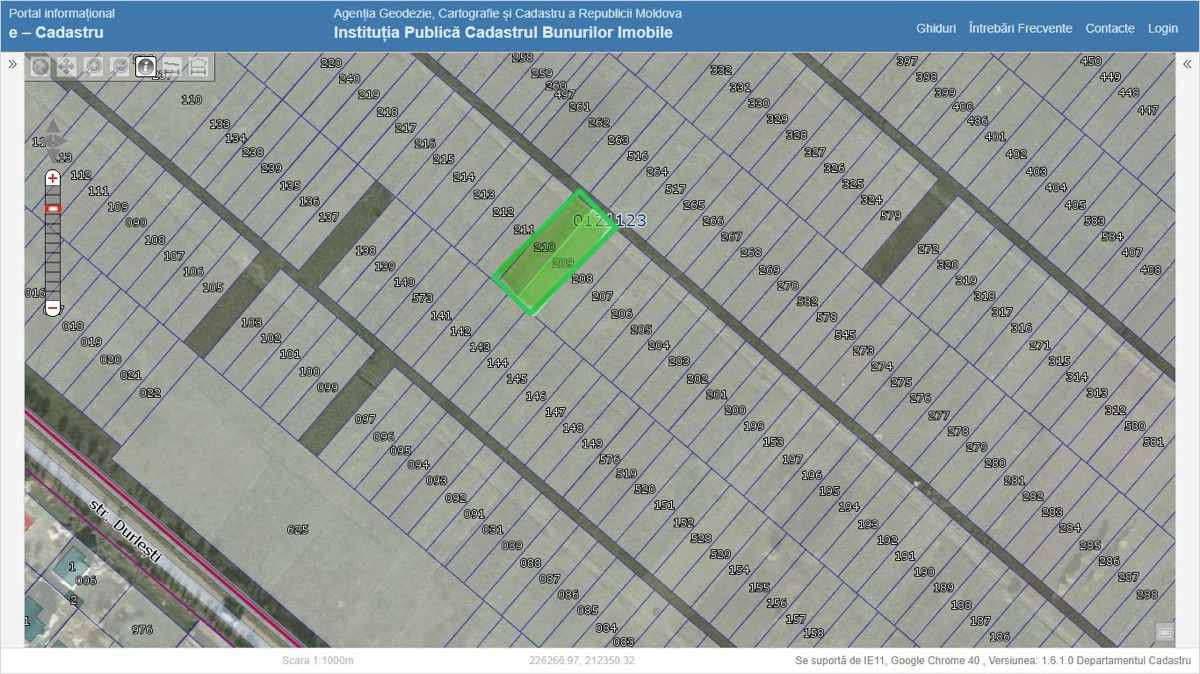1200x674 pixels.
Task: Click parcel label 258
Action: coord(522,58)
